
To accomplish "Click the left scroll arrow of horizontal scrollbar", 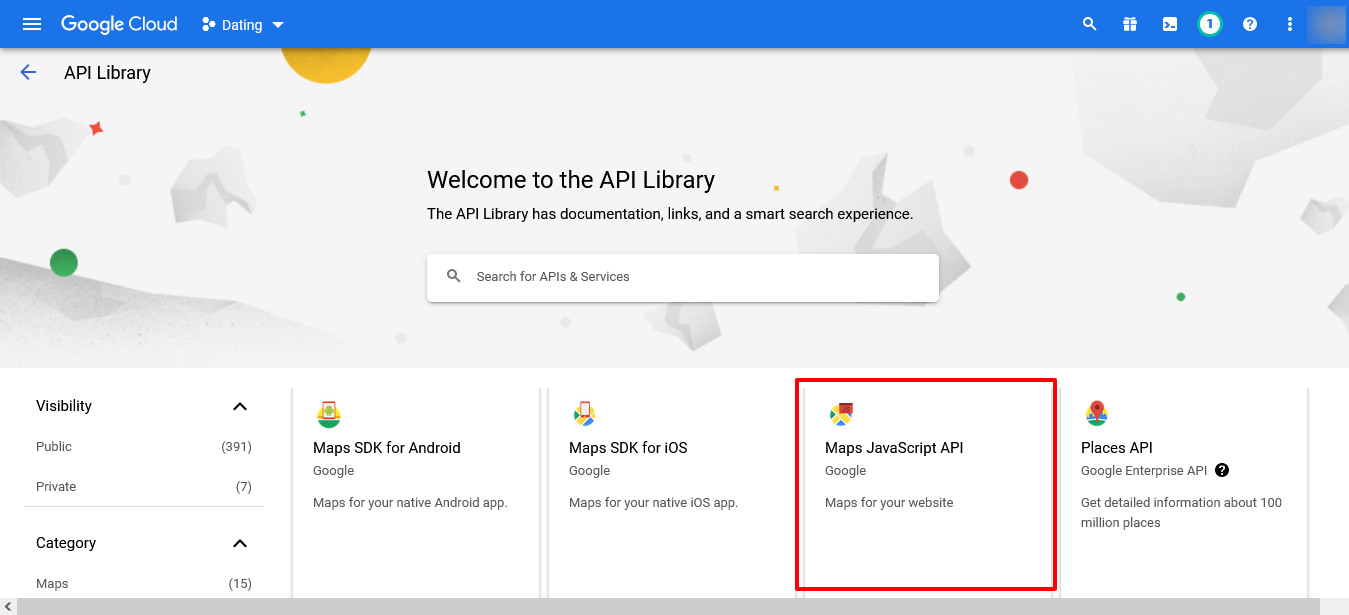I will point(8,606).
